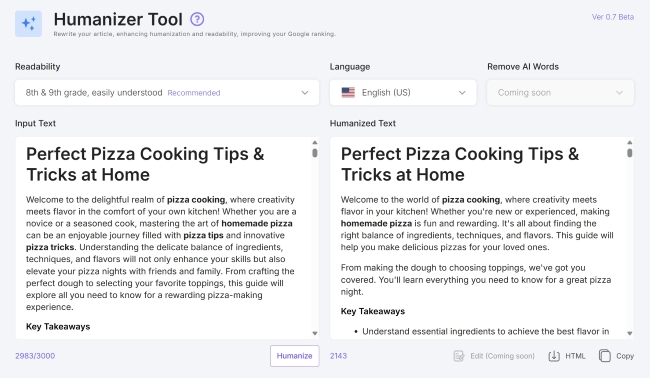
Task: Click 'Key Takeaways' heading in Input Text
Action: [58, 327]
